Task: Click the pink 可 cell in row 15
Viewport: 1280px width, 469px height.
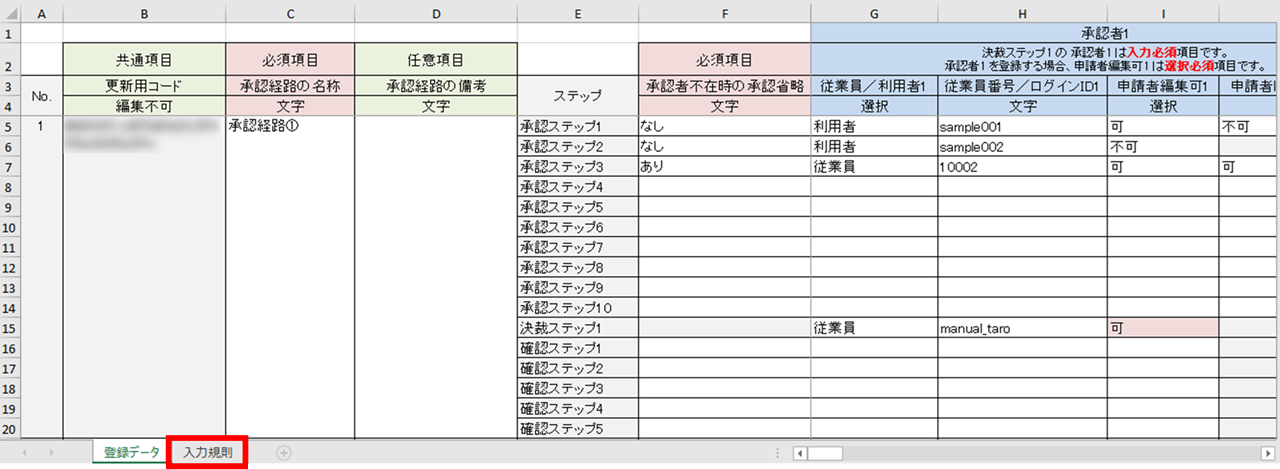Action: [1163, 328]
